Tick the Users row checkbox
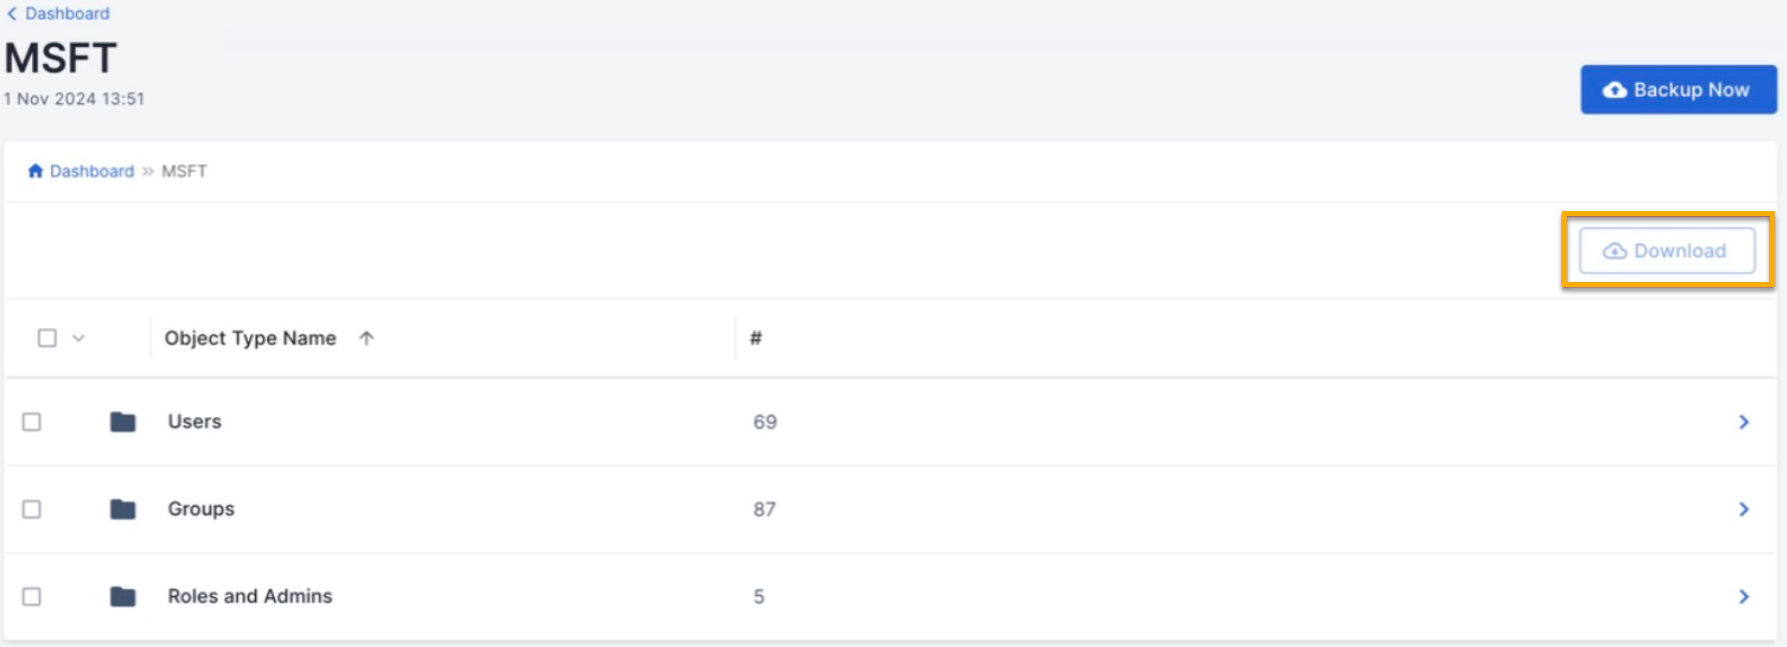Viewport: 1787px width, 647px height. click(32, 422)
